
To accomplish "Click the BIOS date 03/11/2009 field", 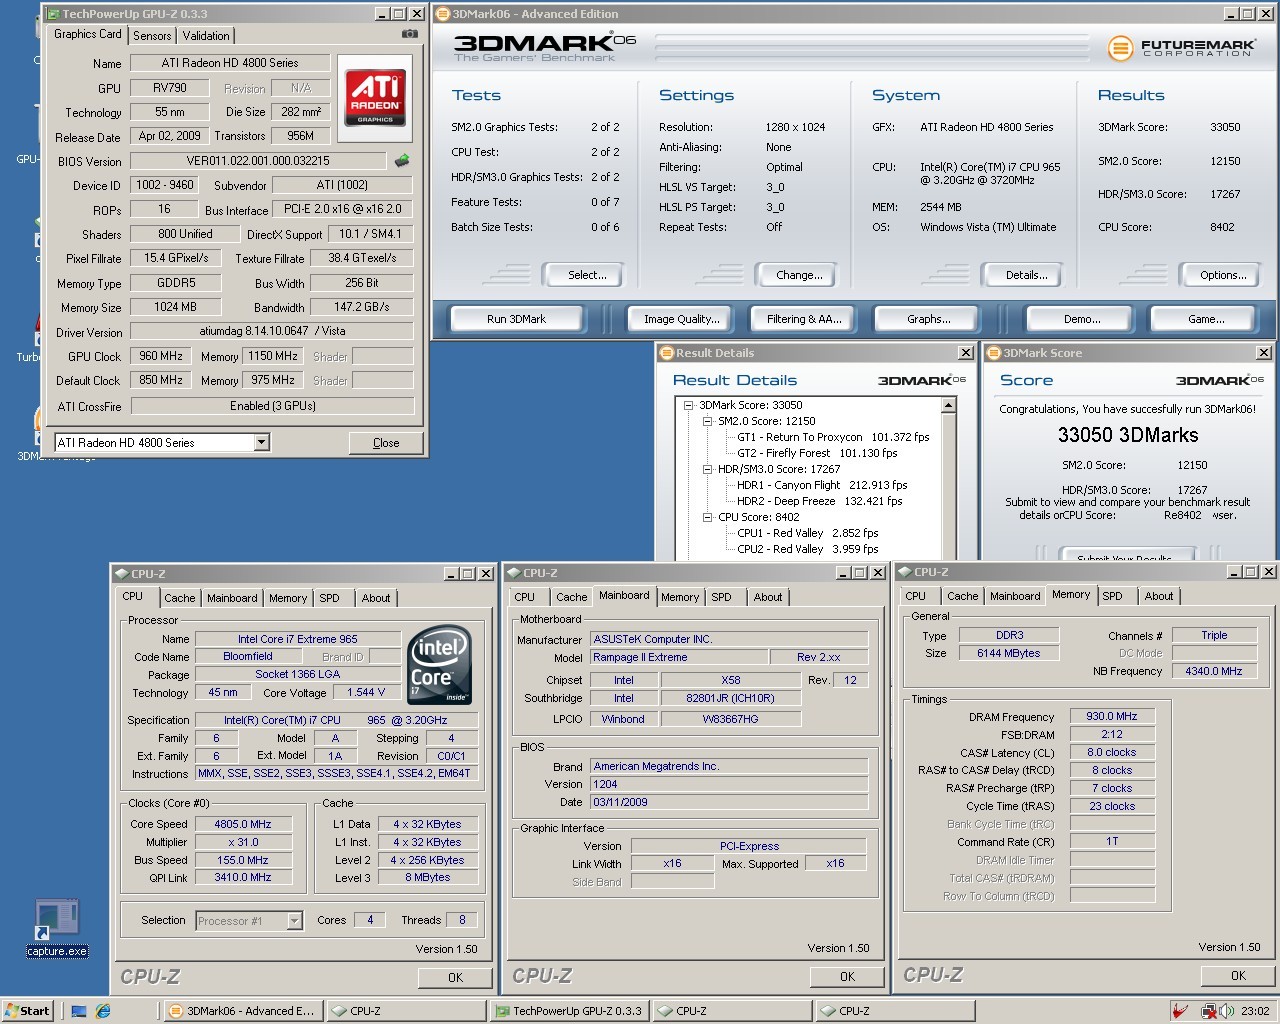I will click(x=729, y=802).
